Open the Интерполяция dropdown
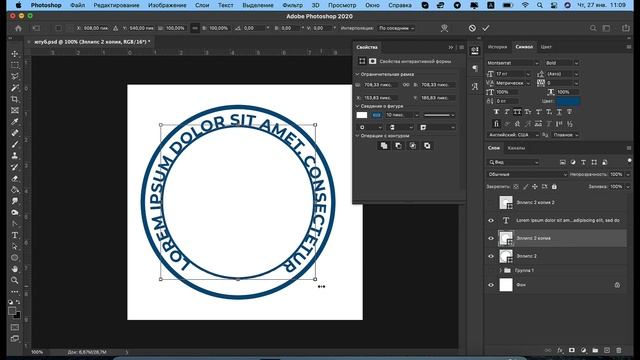Screen dimensions: 640x360 point(396,28)
